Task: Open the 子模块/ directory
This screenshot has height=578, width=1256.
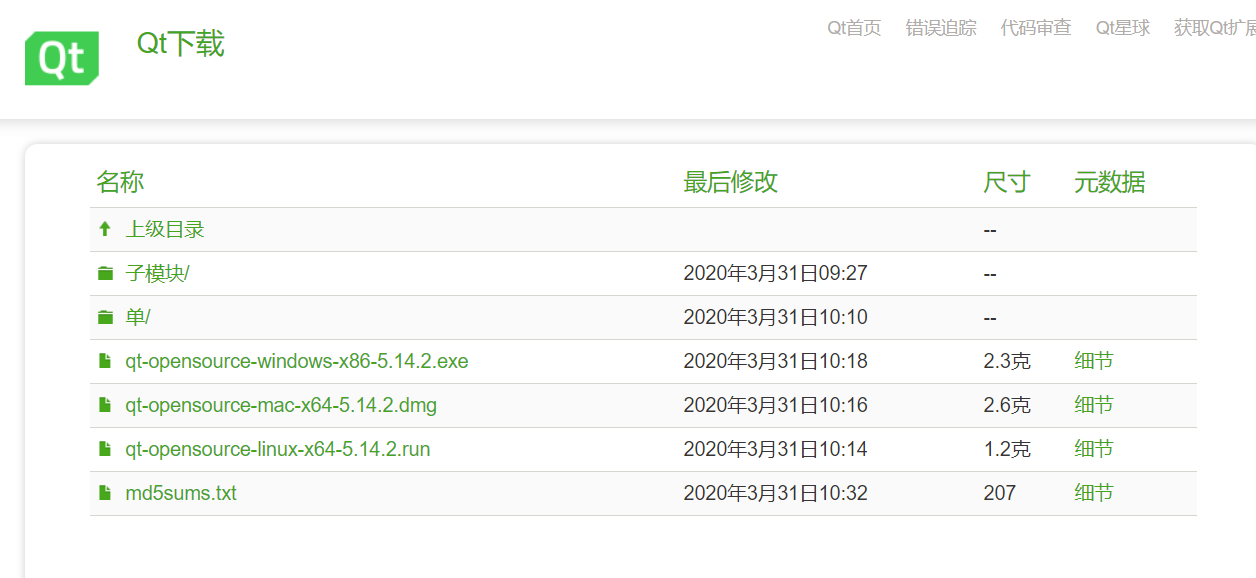Action: tap(157, 273)
